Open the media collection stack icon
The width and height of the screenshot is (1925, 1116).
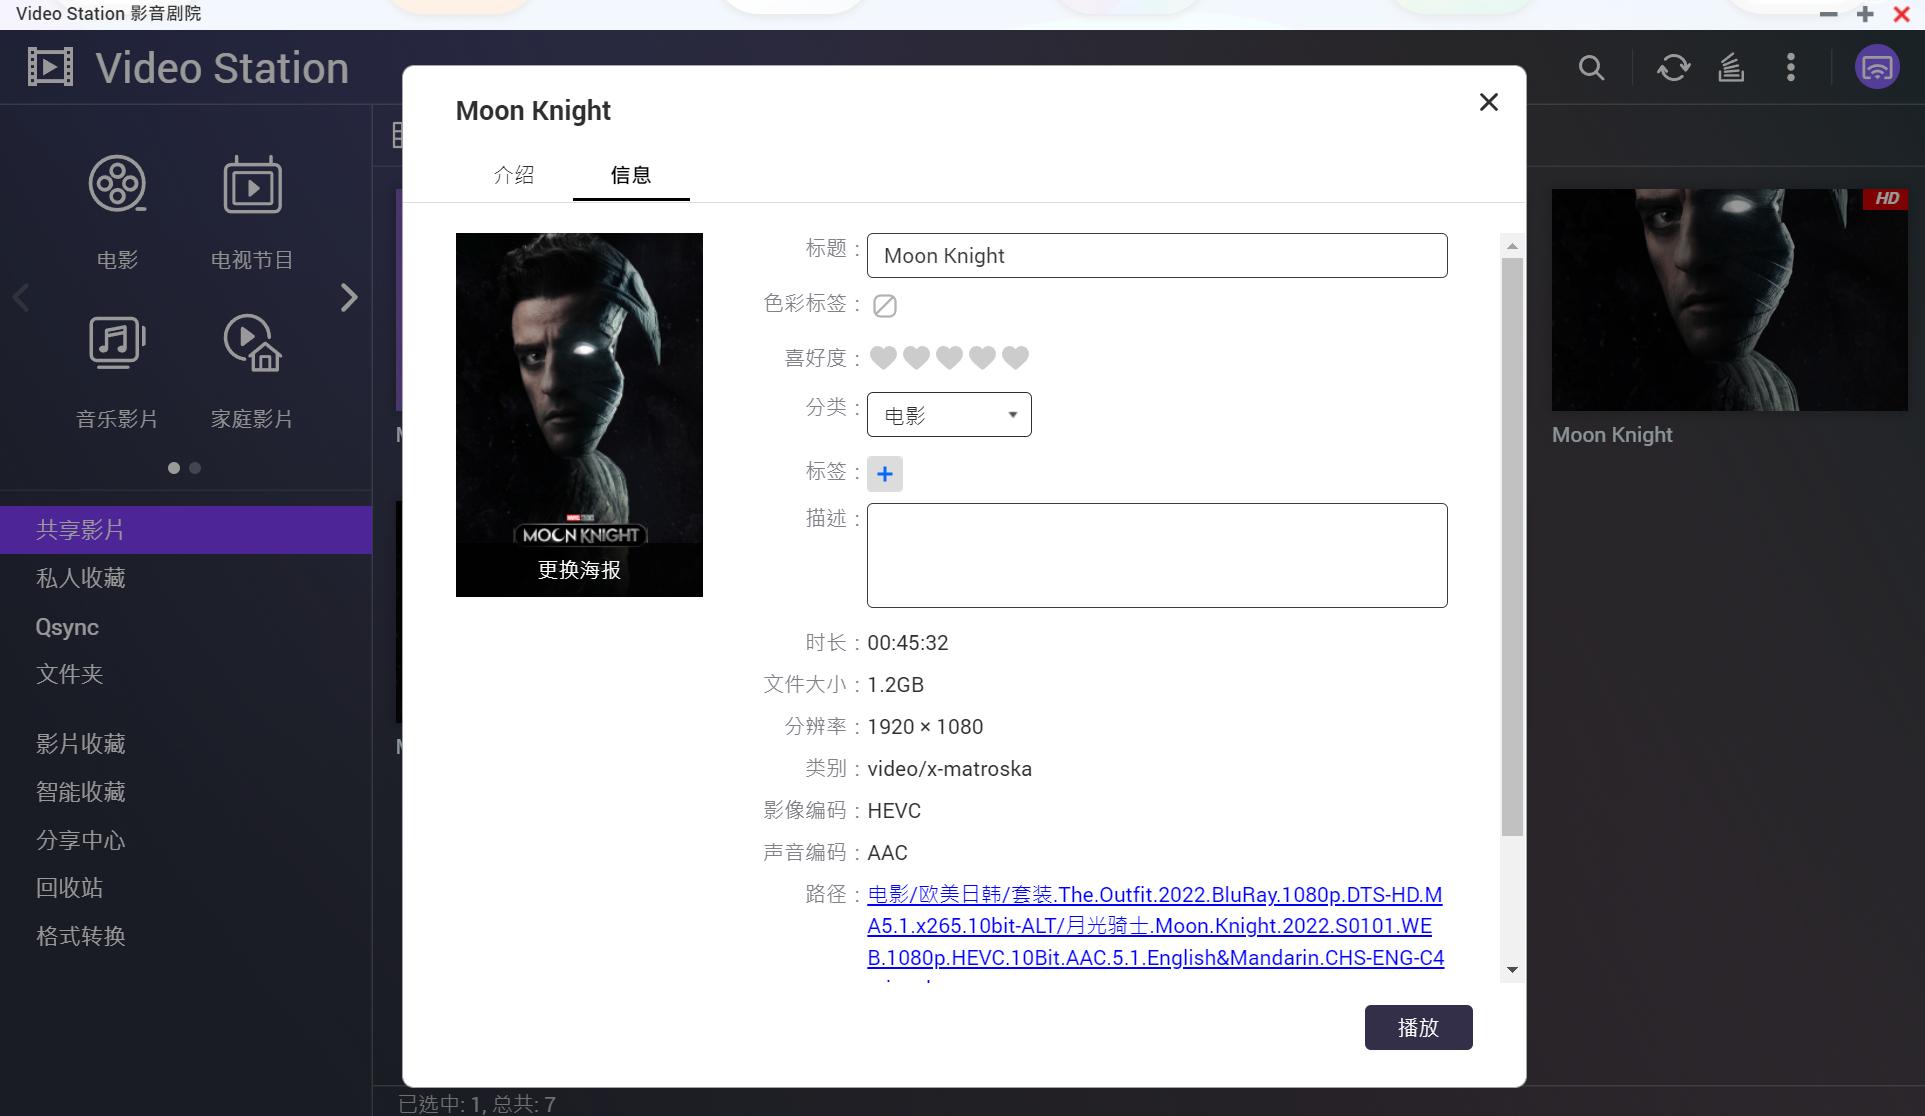(1730, 68)
